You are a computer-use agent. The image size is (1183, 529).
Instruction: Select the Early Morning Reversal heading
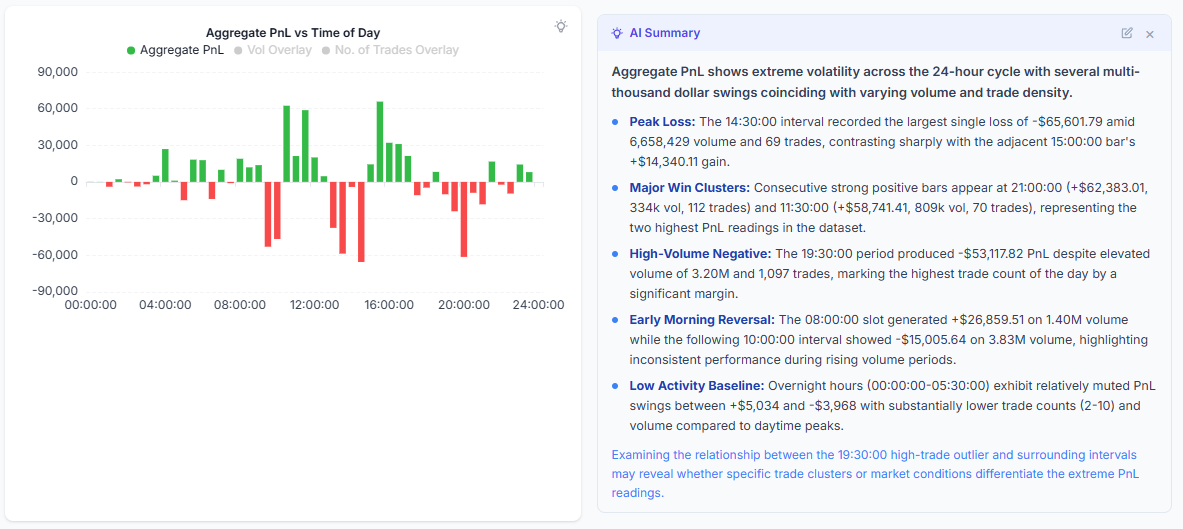click(x=701, y=319)
